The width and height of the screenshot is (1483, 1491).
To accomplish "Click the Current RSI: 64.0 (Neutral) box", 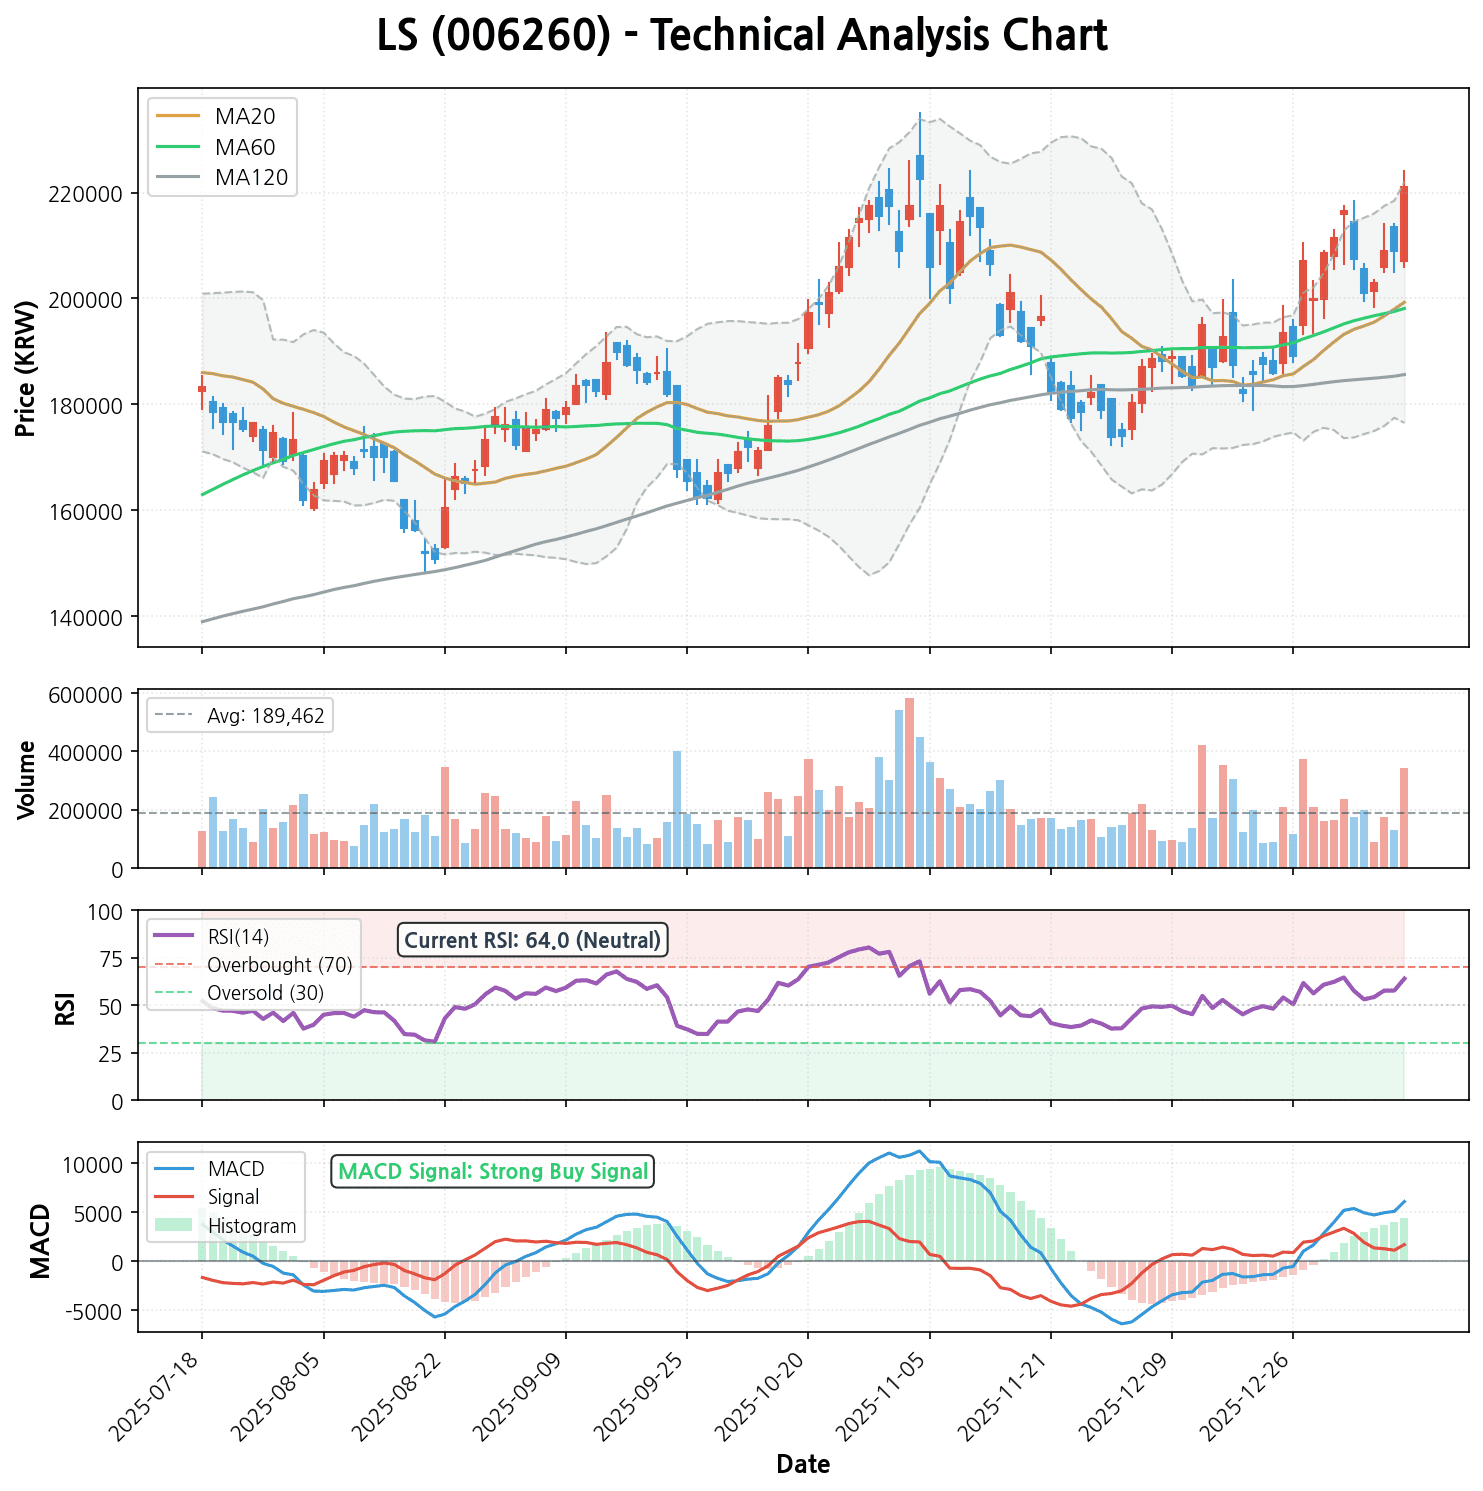I will (x=533, y=941).
